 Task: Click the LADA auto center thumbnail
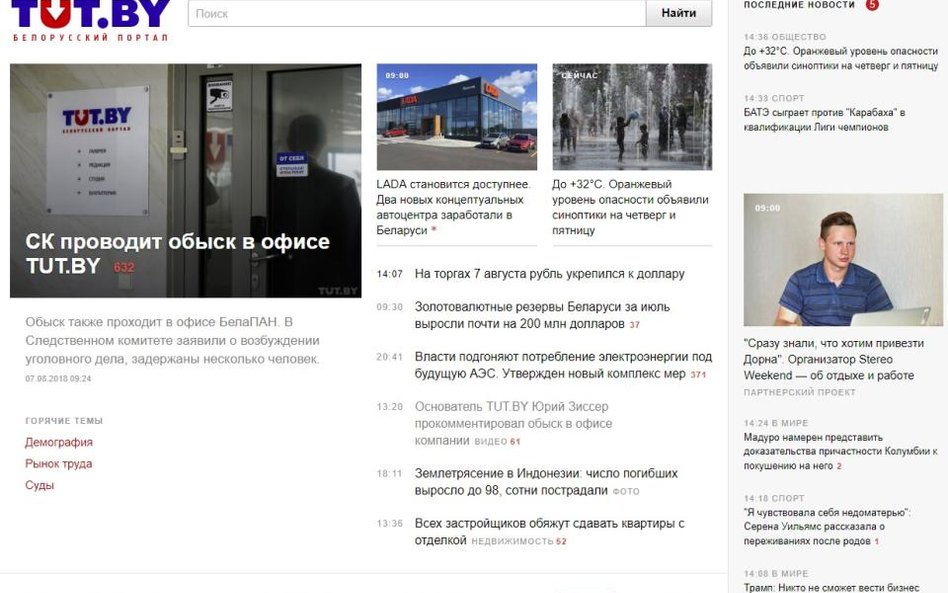[x=456, y=117]
